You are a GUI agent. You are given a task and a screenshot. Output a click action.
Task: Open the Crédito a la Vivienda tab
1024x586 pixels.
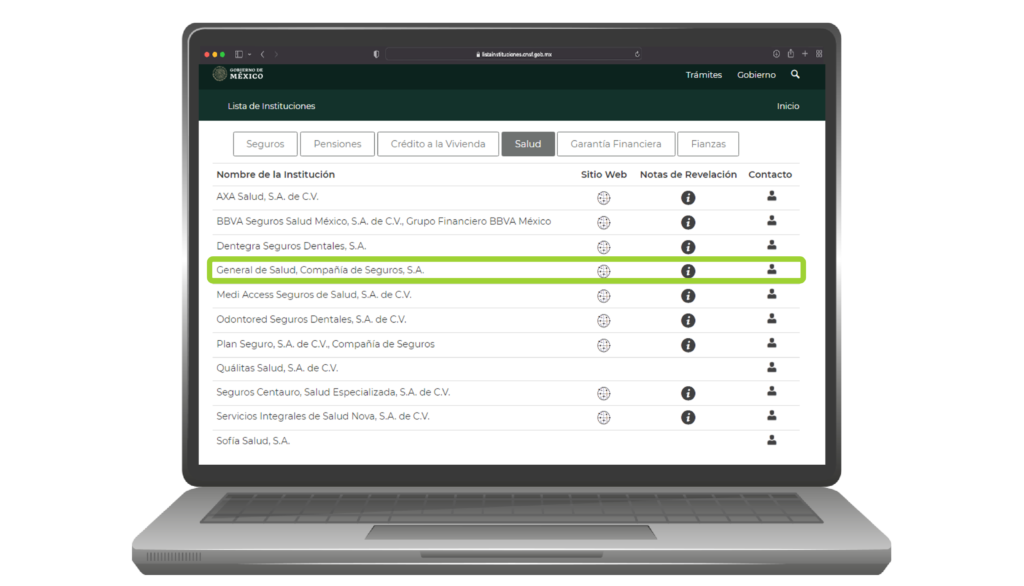[x=438, y=144]
